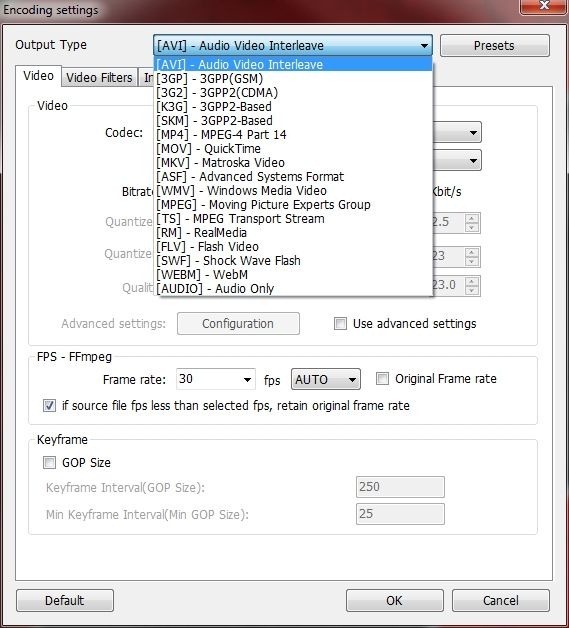569x628 pixels.
Task: Select [WMV] - Windows Media Video
Action: pyautogui.click(x=293, y=191)
